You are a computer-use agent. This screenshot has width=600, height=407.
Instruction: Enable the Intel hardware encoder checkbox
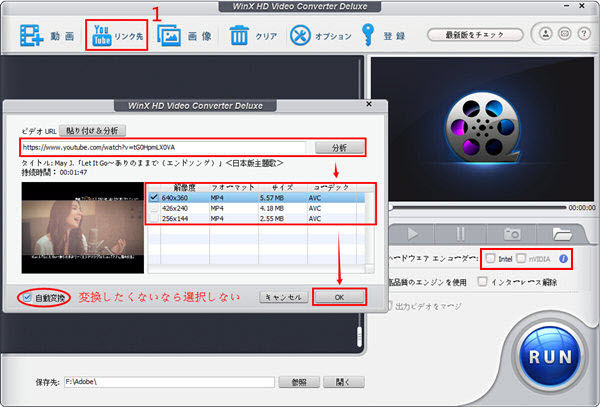coord(490,259)
